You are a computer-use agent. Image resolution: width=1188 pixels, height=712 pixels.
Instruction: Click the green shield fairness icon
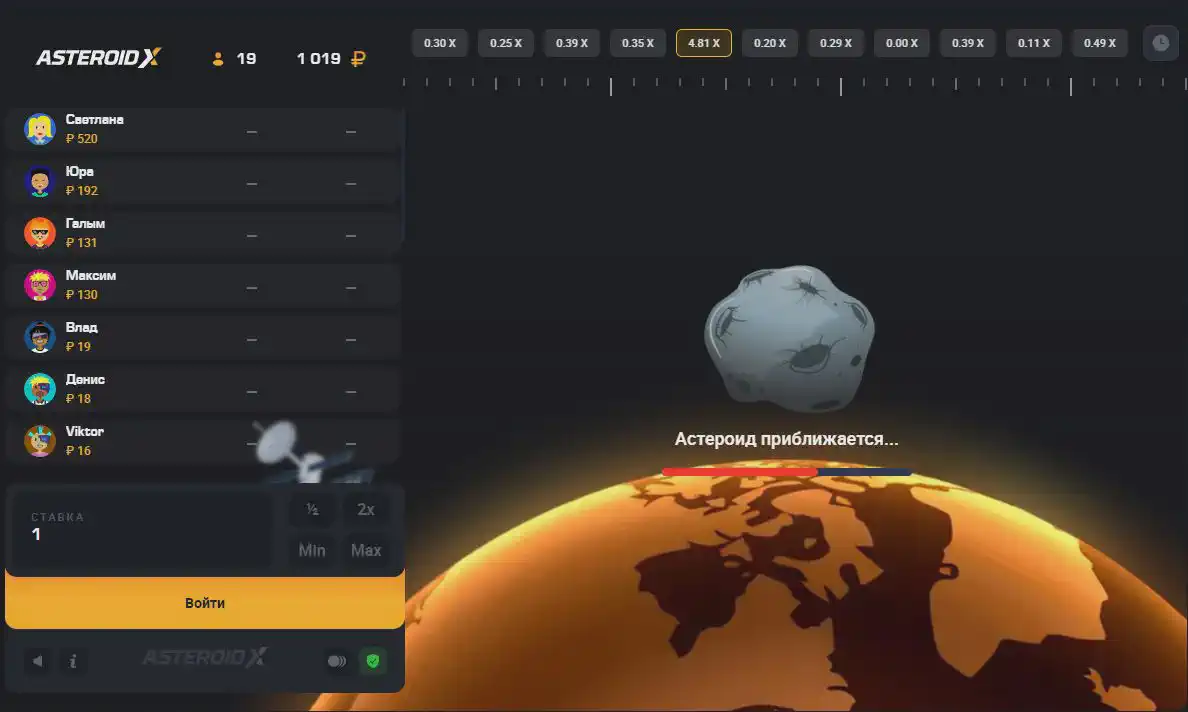point(373,661)
